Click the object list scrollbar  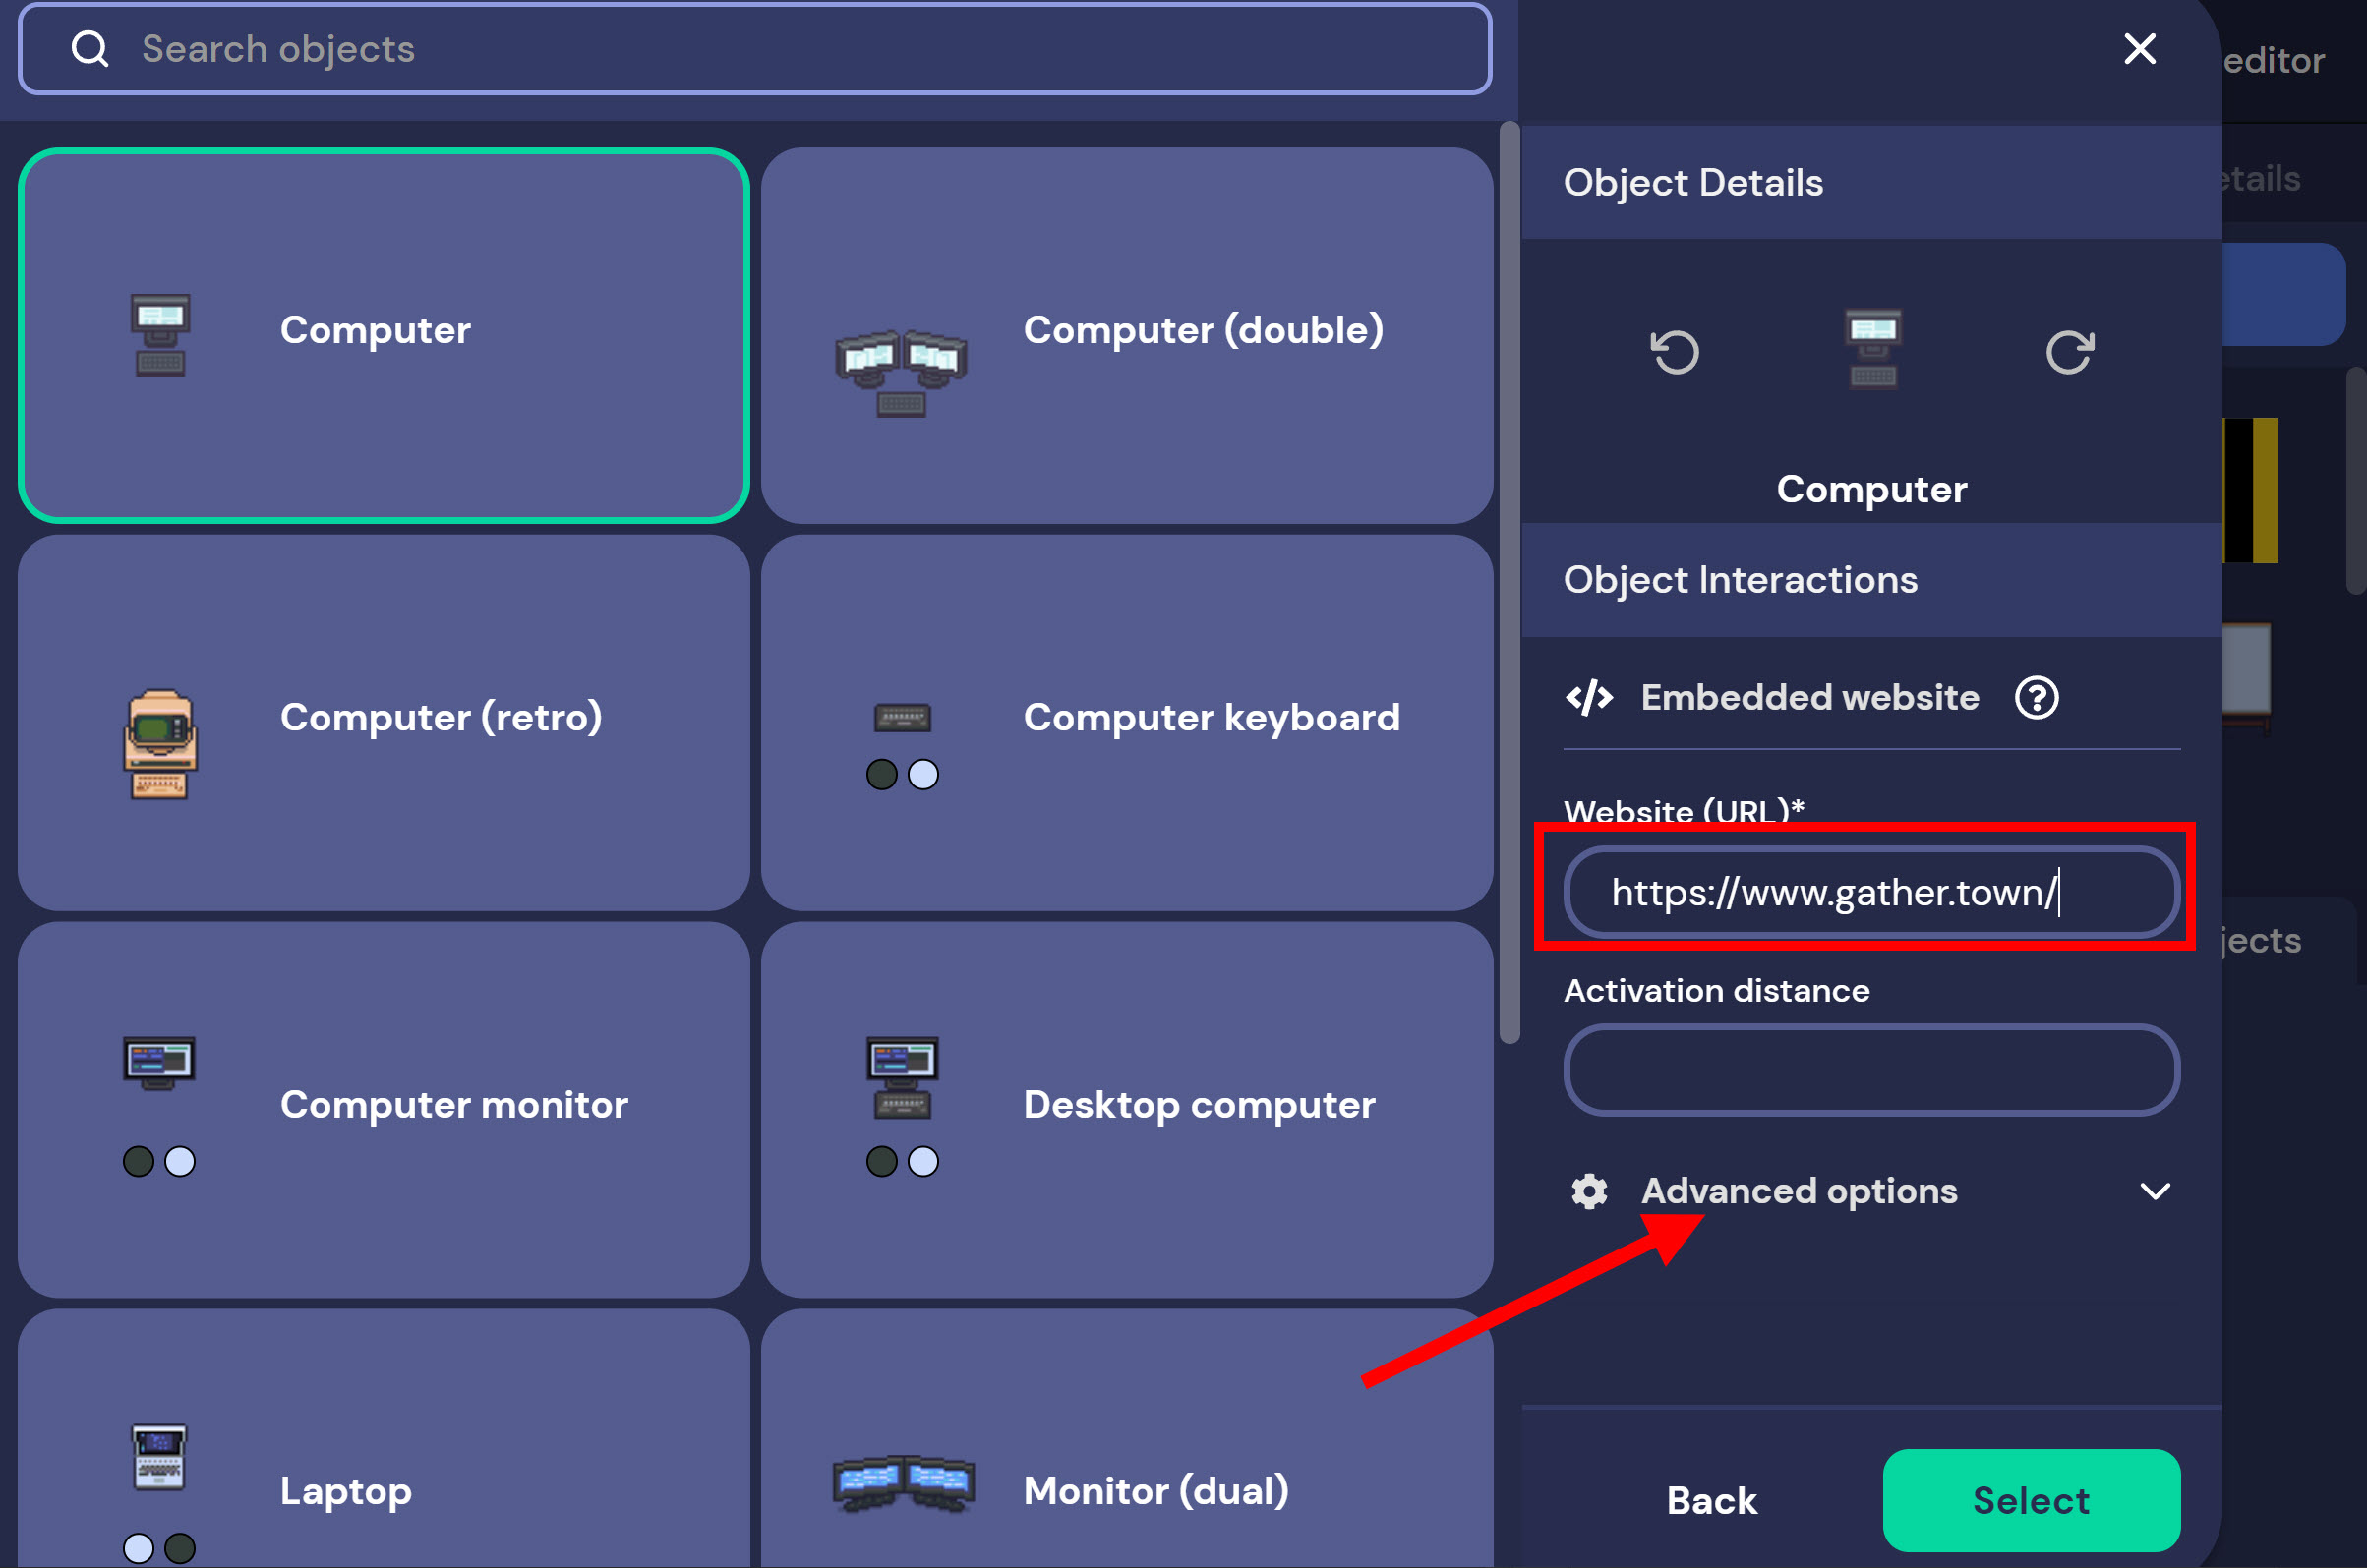point(1509,580)
